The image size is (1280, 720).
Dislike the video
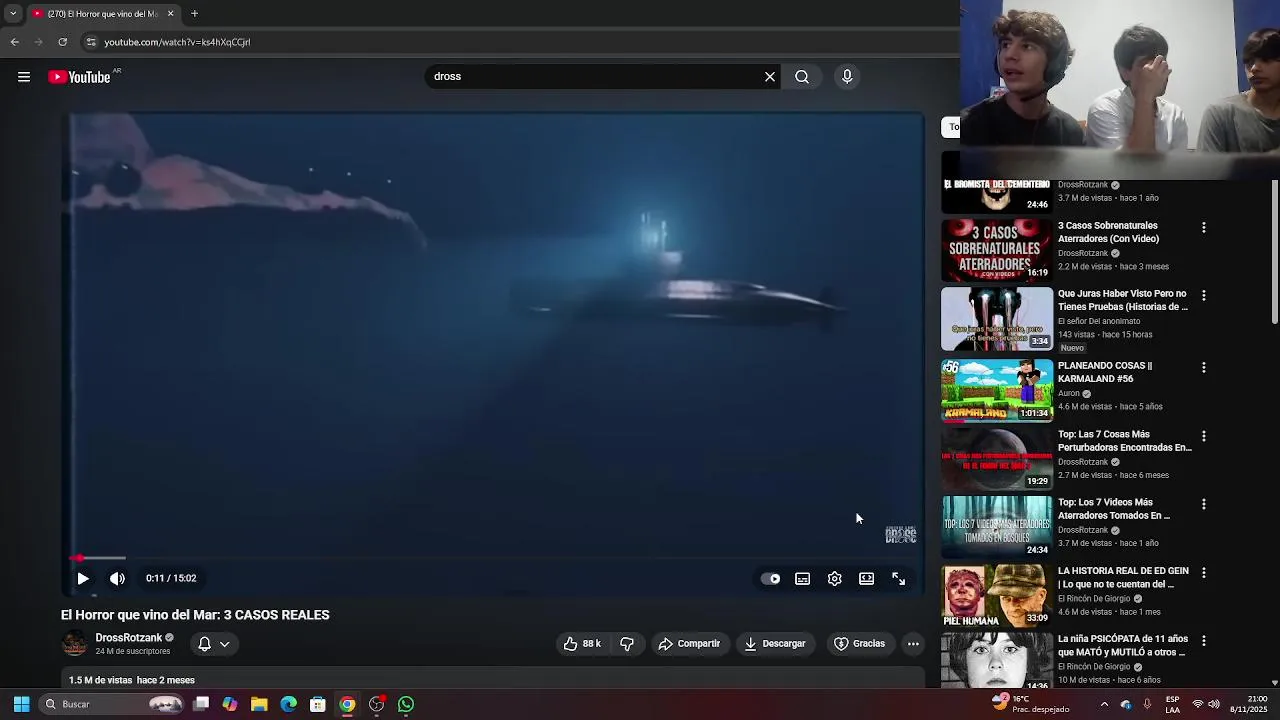click(x=627, y=644)
